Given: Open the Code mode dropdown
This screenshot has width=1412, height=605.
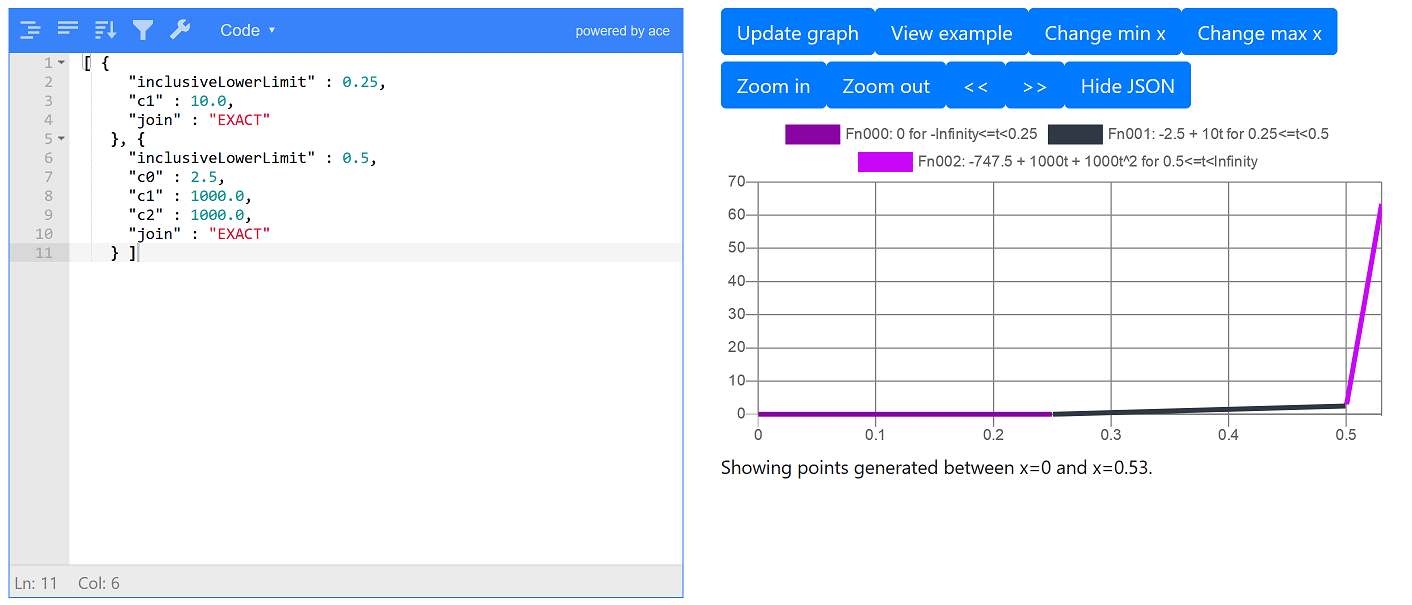Looking at the screenshot, I should tap(247, 30).
